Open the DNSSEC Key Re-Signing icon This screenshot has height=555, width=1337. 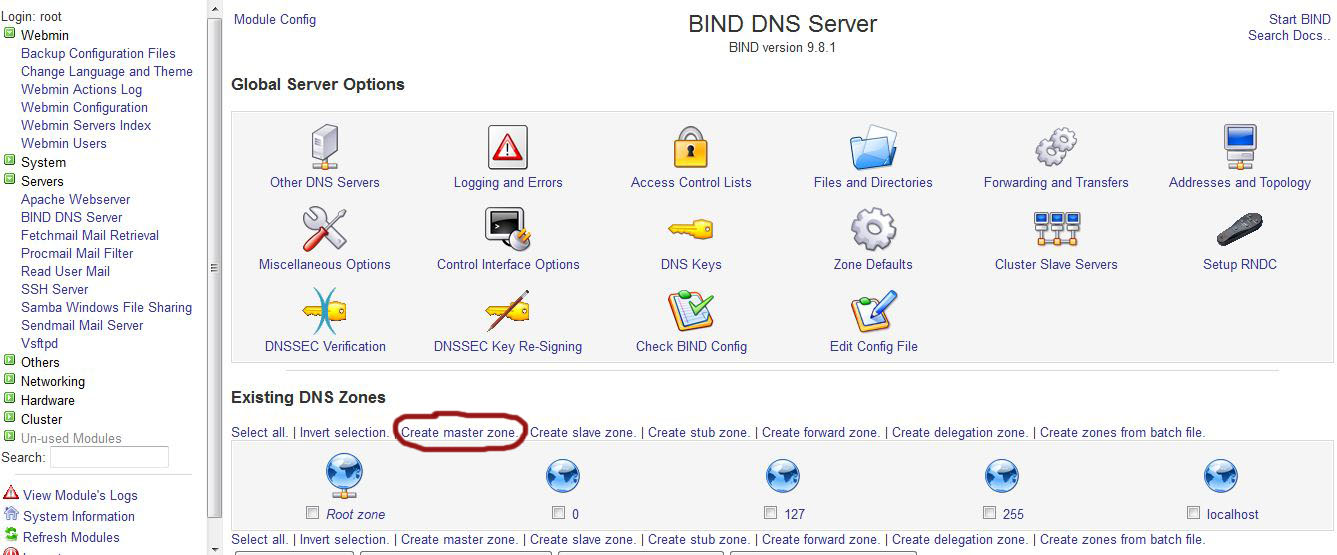[x=508, y=312]
